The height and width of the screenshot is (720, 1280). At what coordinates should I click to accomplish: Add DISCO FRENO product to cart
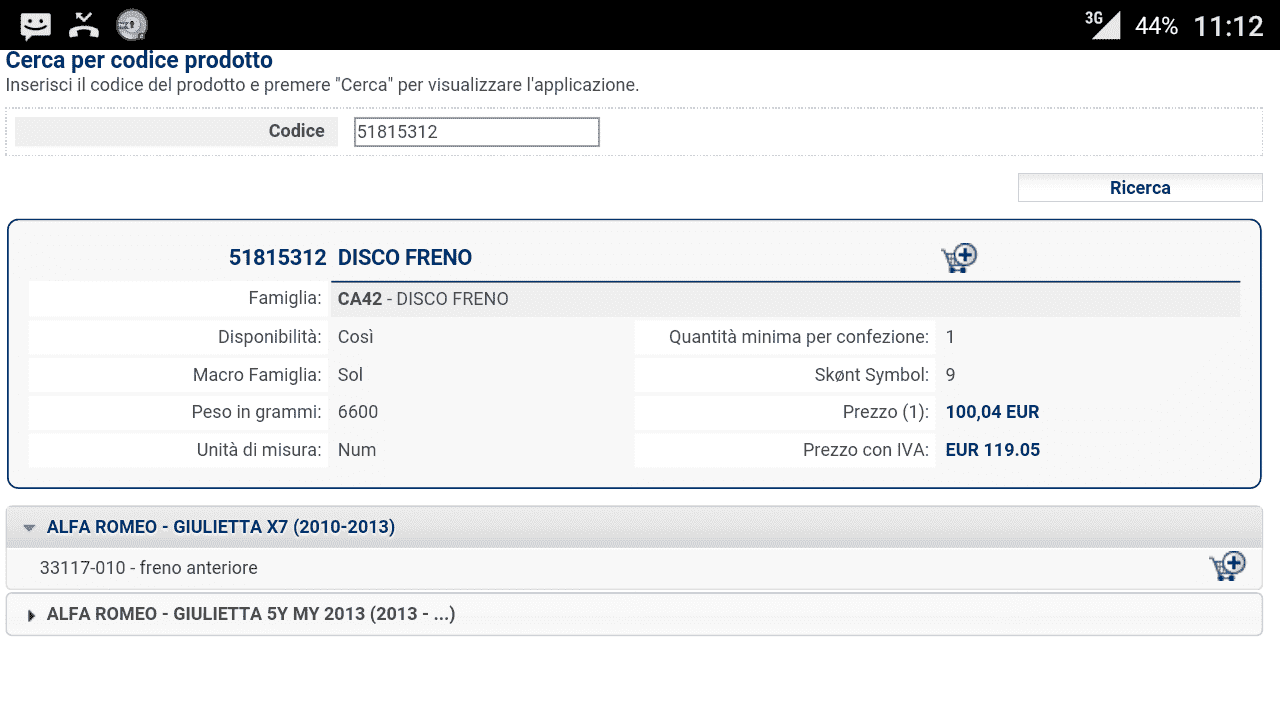[959, 258]
